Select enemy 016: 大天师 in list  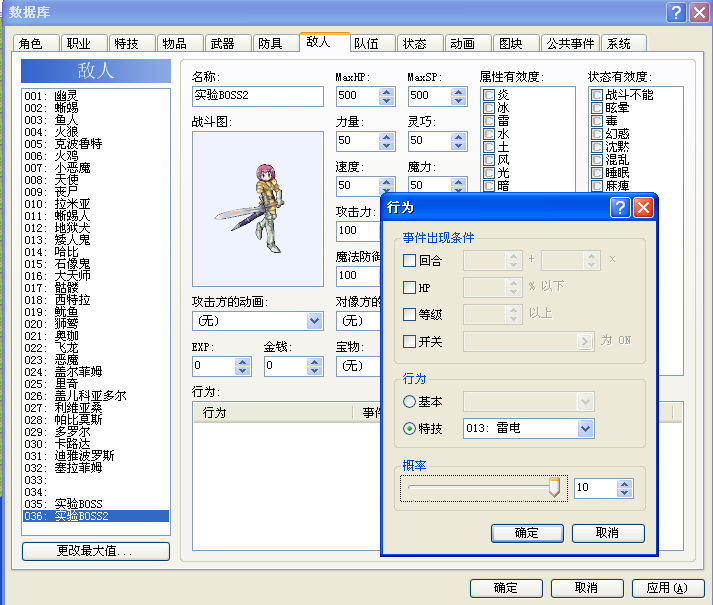tap(95, 276)
